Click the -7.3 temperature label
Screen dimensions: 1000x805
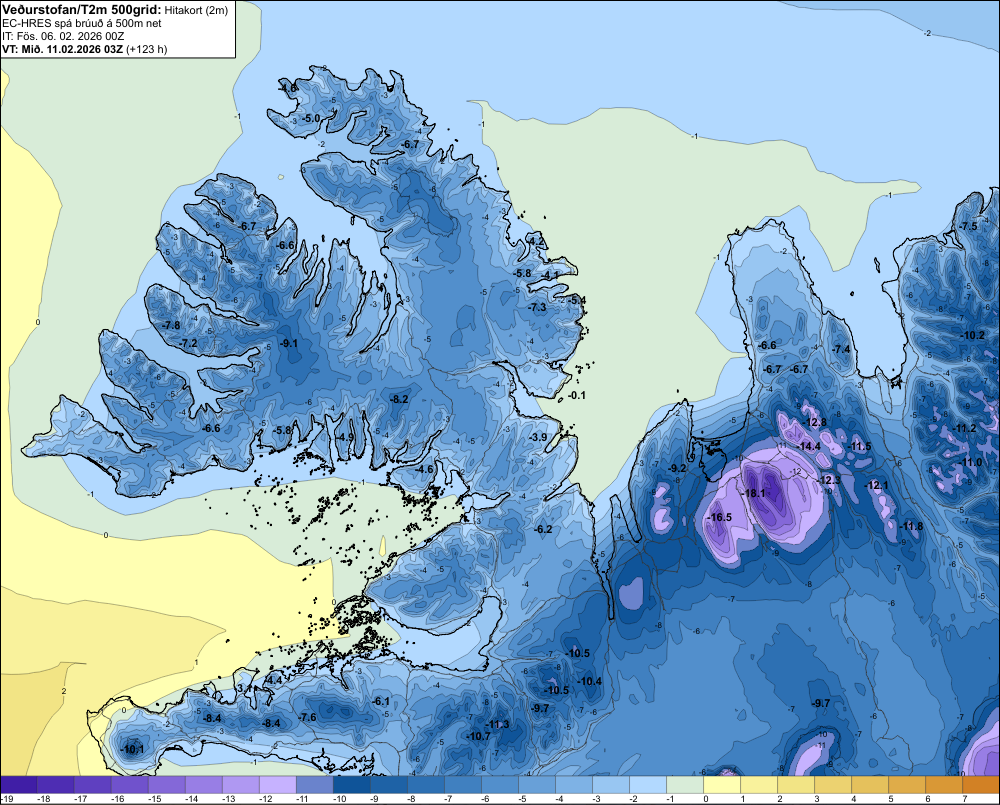pyautogui.click(x=538, y=307)
